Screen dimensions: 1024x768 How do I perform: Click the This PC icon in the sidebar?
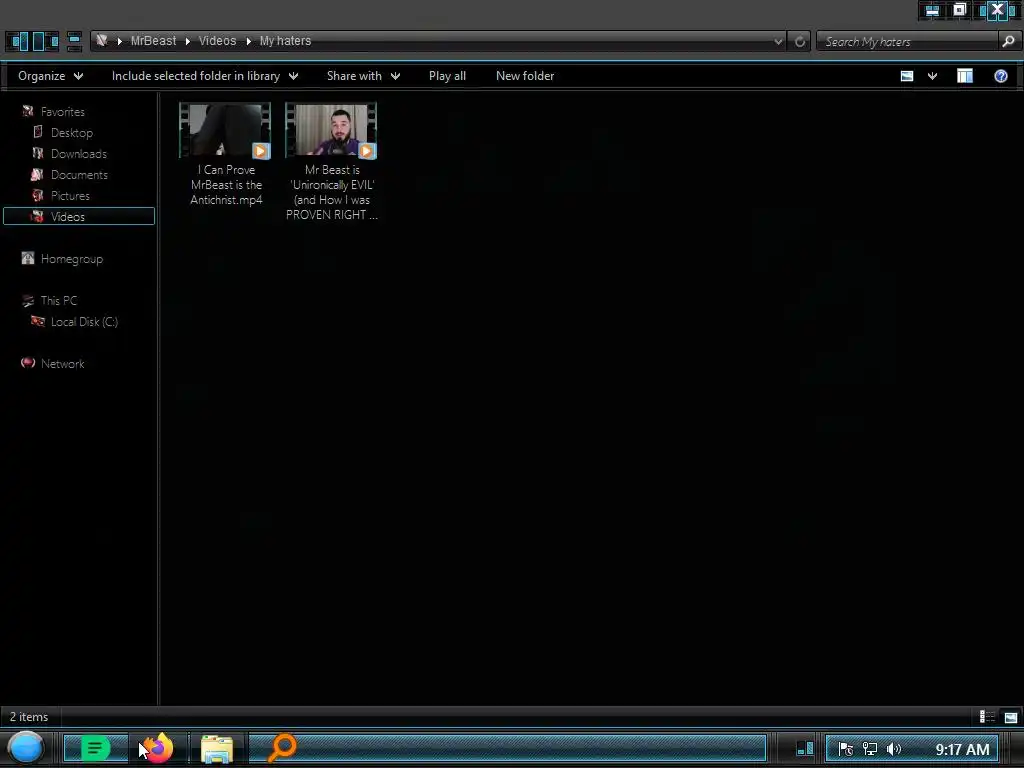click(x=27, y=300)
